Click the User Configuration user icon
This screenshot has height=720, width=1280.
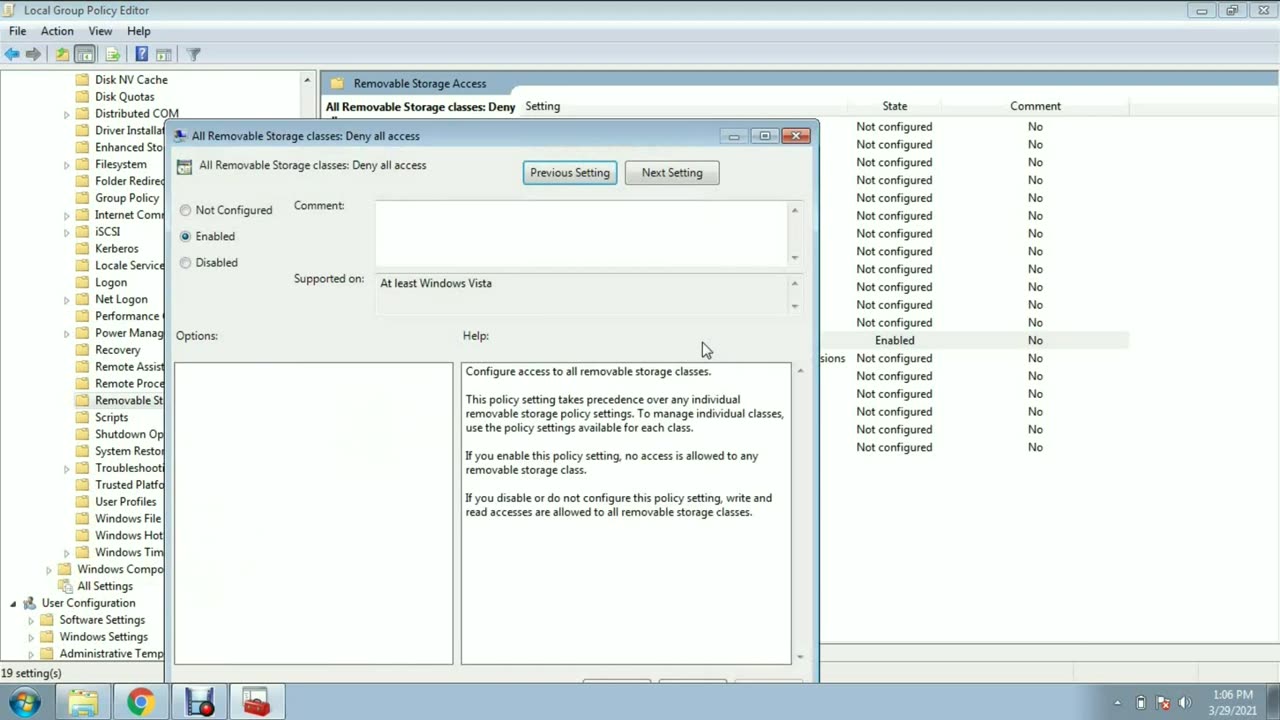30,603
